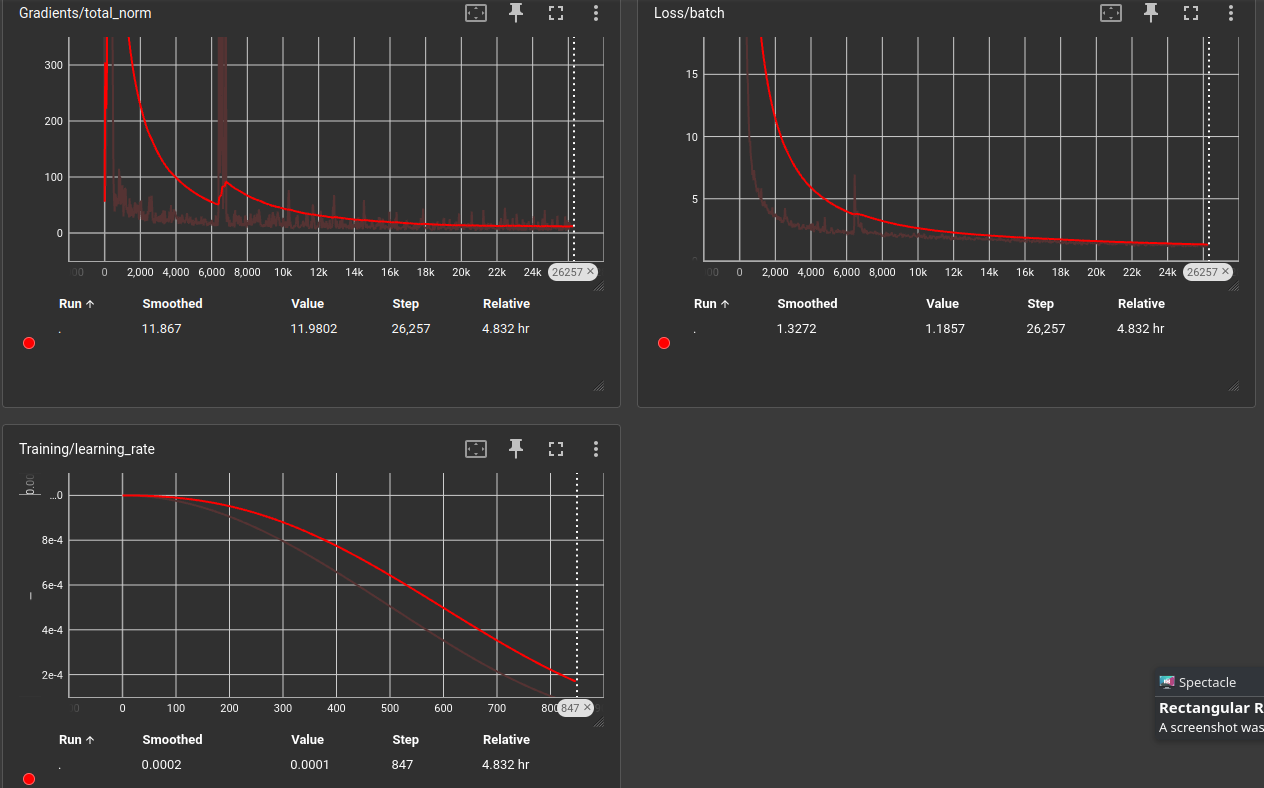Open the Spectacle screenshot notification
Viewport: 1264px width, 788px height.
1210,706
